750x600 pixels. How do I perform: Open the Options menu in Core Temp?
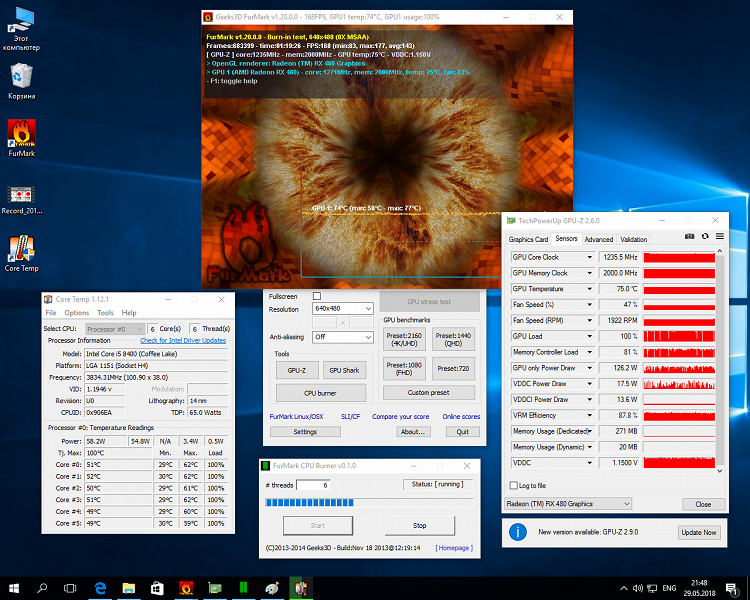(77, 313)
